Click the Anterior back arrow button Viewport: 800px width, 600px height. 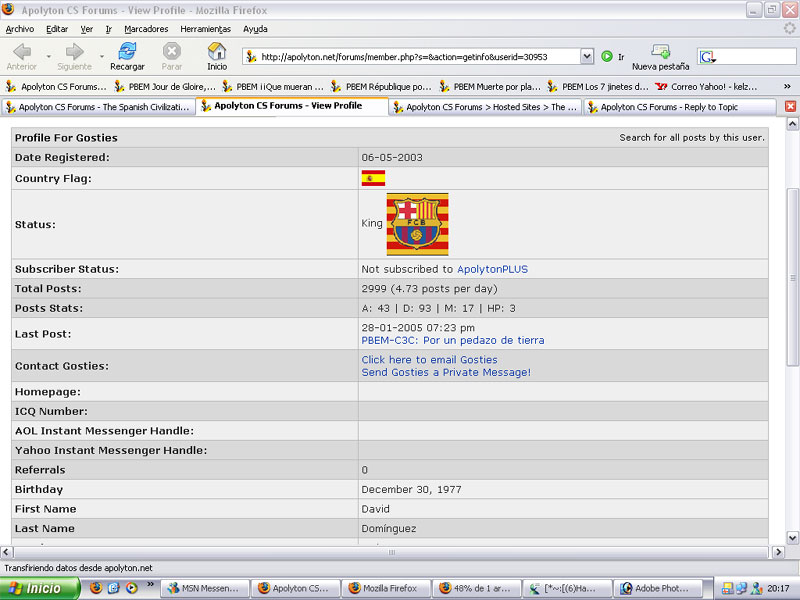tap(21, 52)
